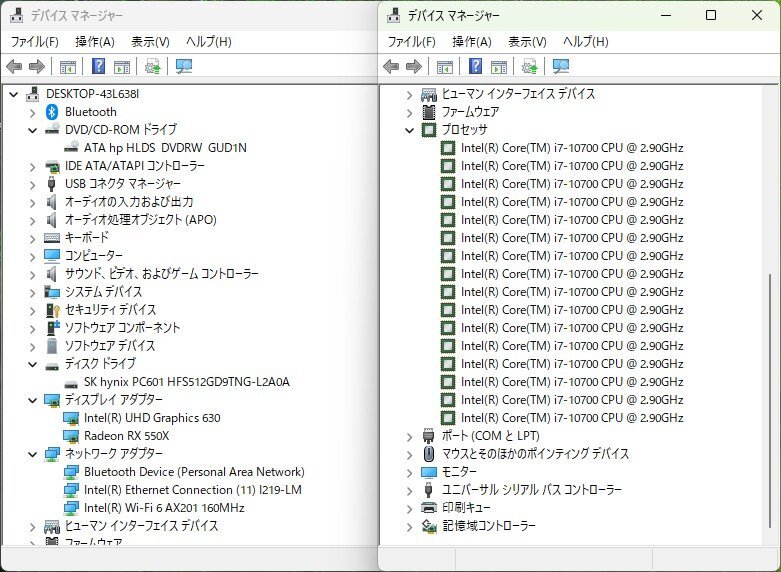Select Intel(R) Ethernet Connection (11) I219-LM
The image size is (781, 572).
click(193, 490)
